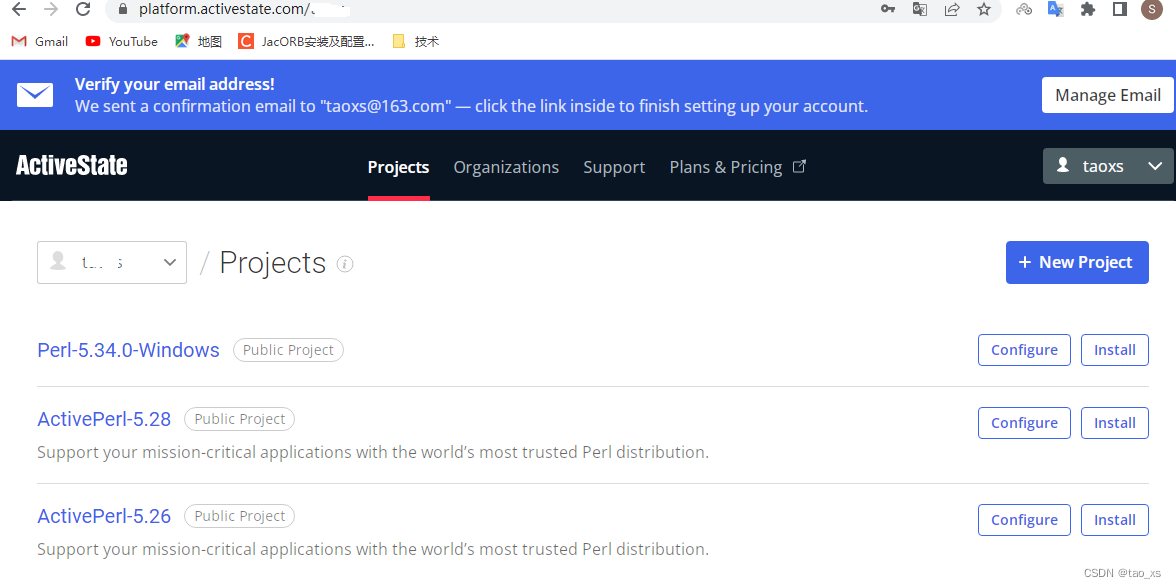Image resolution: width=1176 pixels, height=588 pixels.
Task: Click the ActivePerl-5.26 description text
Action: point(373,549)
